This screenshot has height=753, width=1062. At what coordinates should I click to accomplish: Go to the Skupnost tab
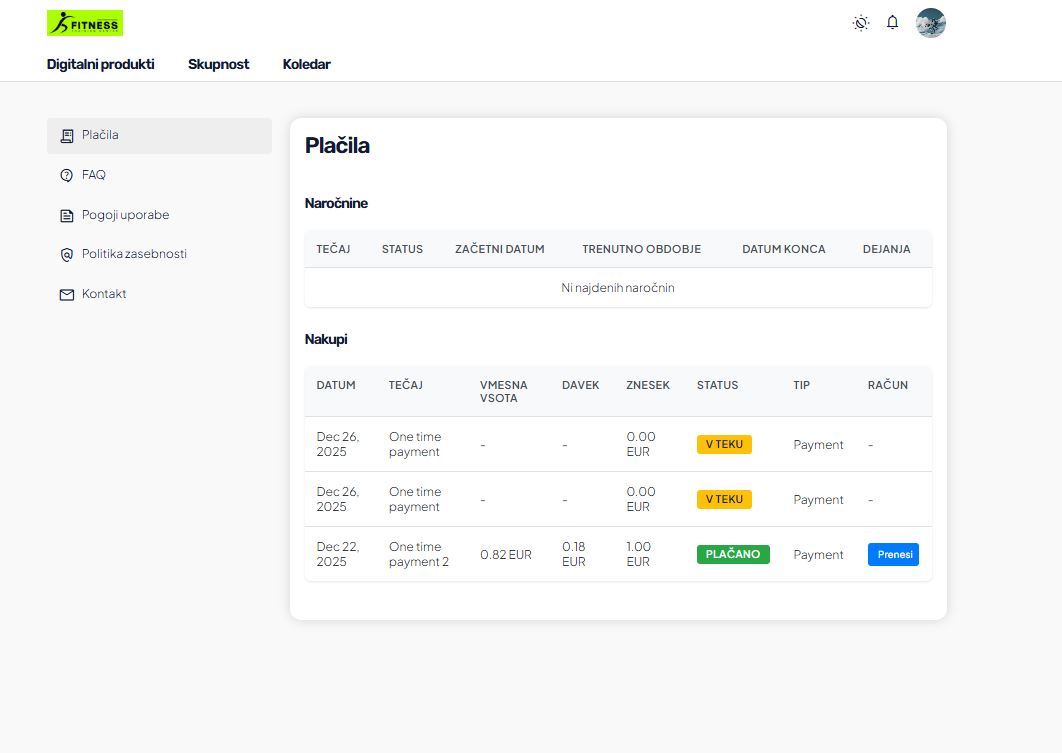(218, 64)
